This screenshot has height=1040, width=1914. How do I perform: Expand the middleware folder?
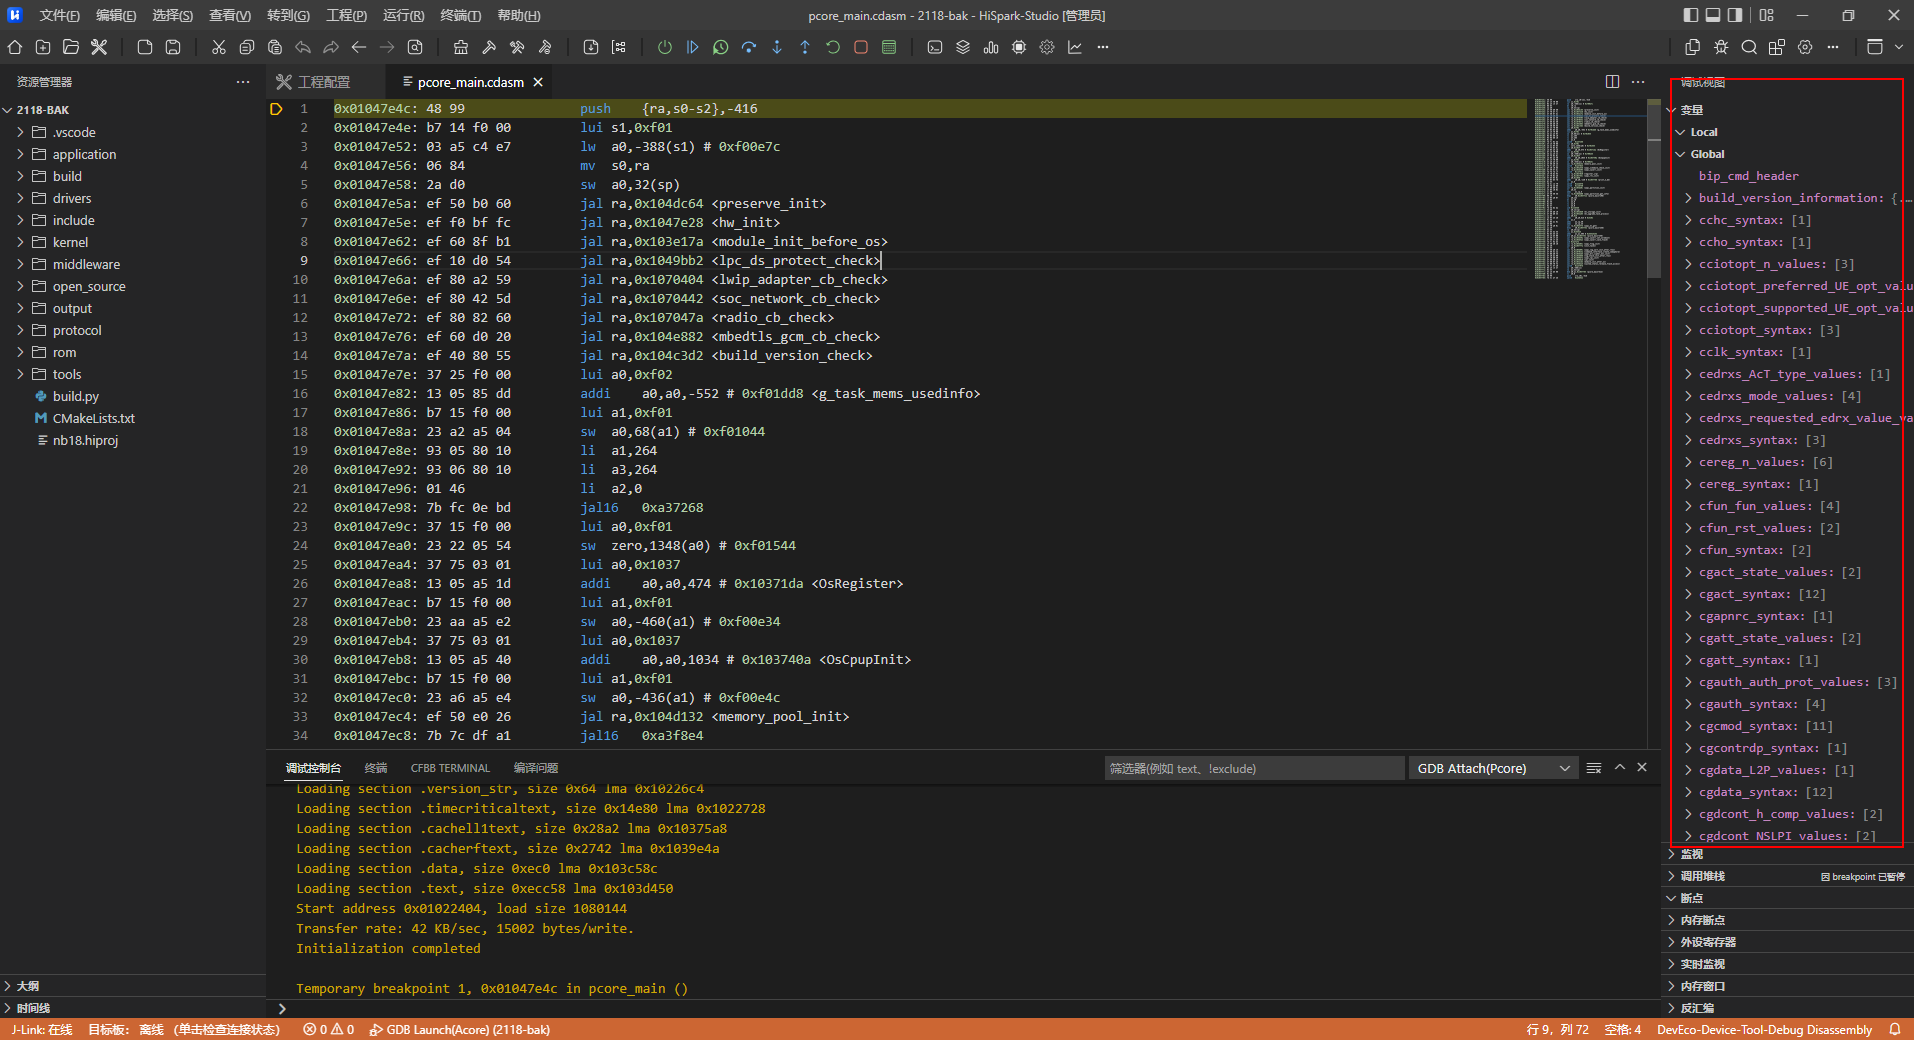pos(86,264)
